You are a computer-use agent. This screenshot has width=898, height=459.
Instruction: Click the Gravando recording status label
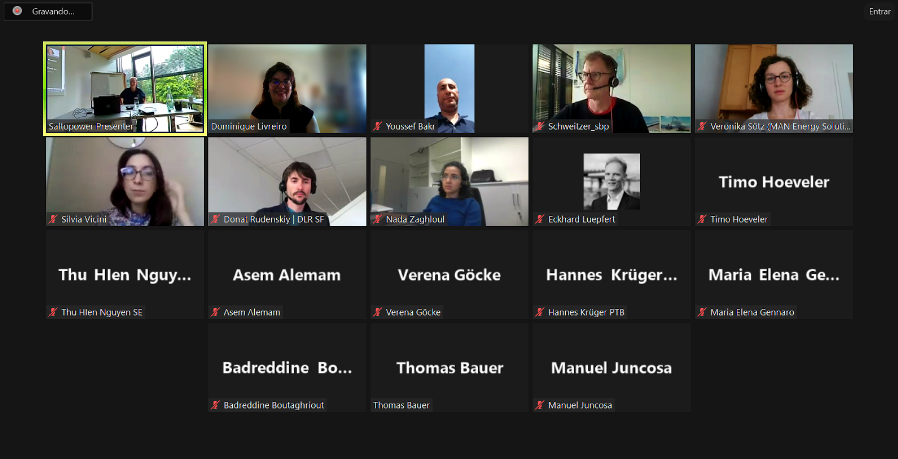53,11
